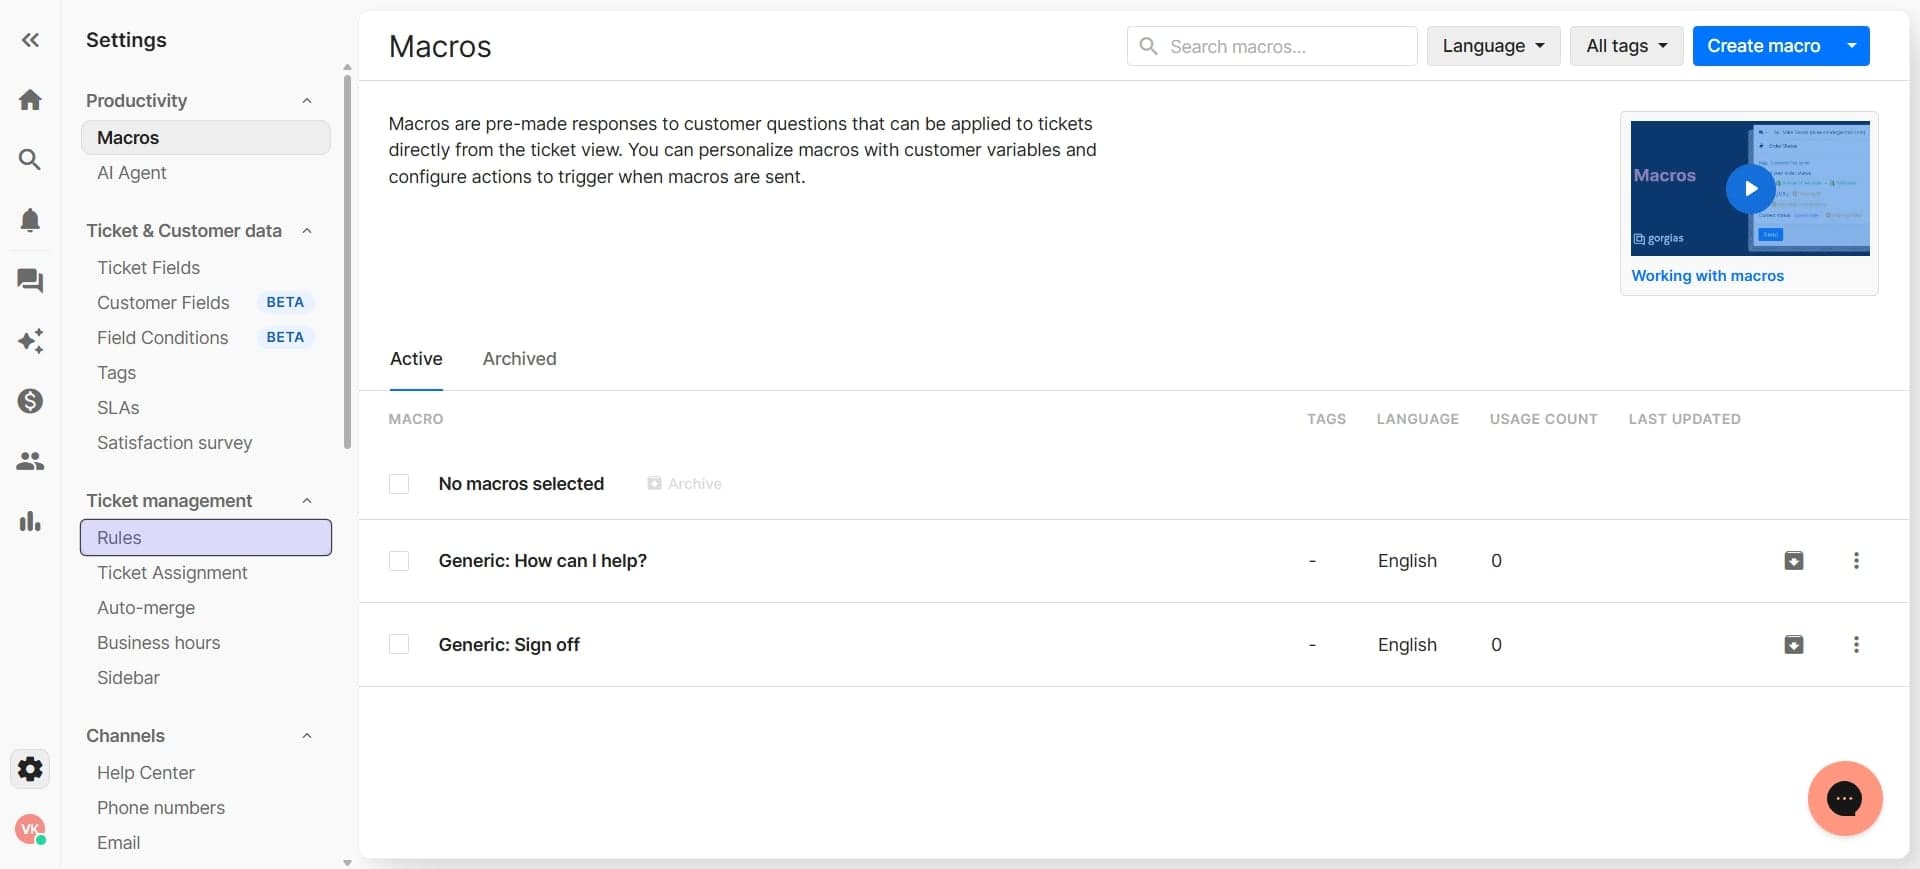Open the AI sparkle icon

click(x=30, y=341)
